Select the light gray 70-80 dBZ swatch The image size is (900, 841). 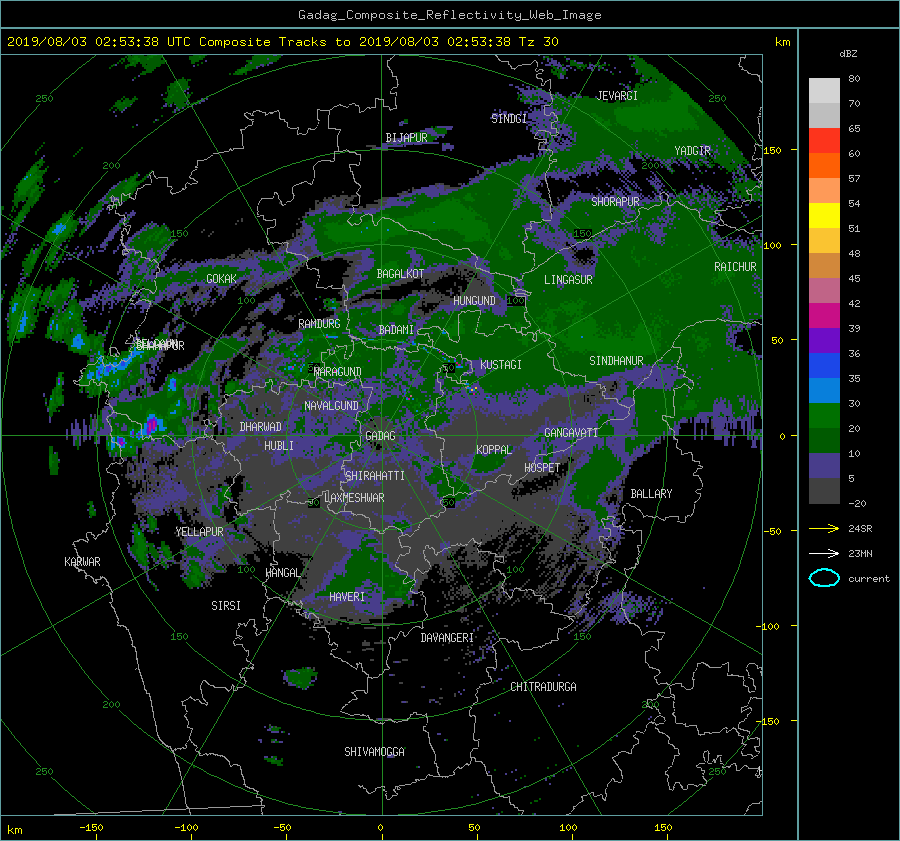coord(824,91)
